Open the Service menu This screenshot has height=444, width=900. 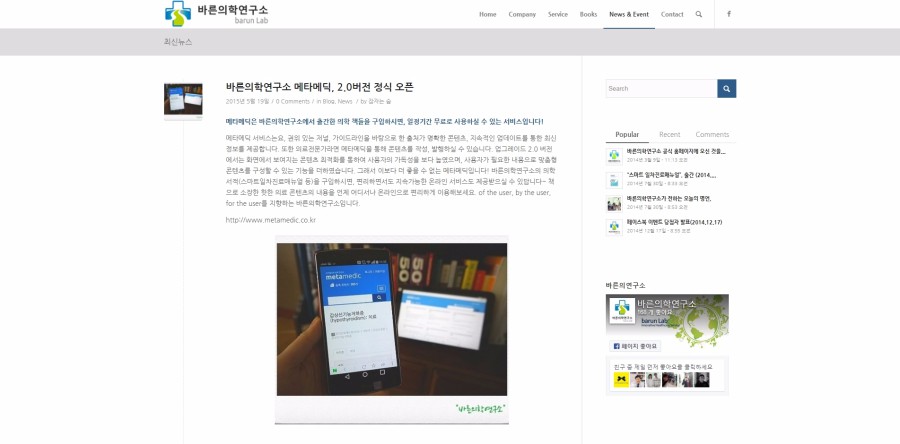pos(558,14)
